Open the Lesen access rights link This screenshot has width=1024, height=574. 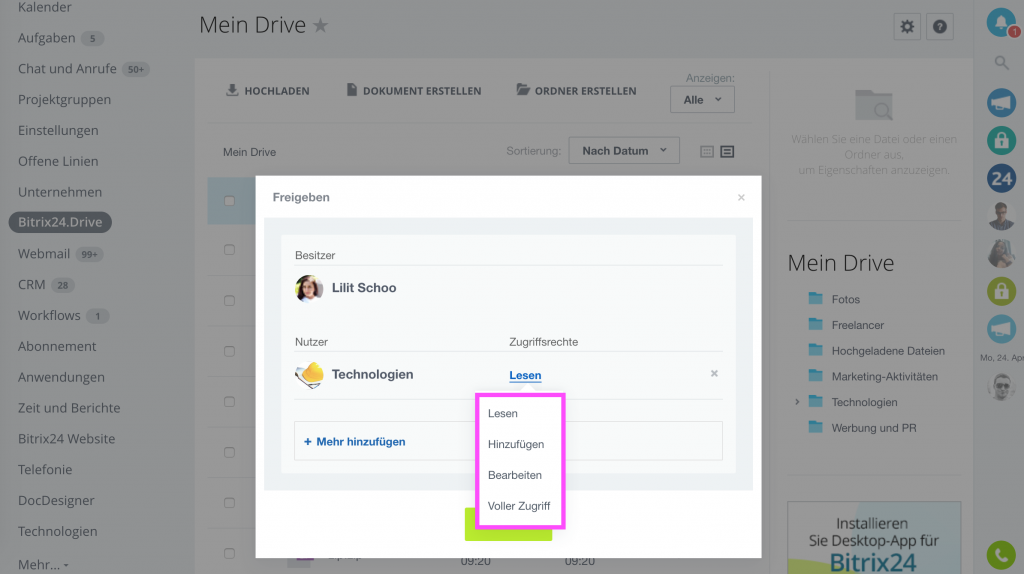(525, 375)
